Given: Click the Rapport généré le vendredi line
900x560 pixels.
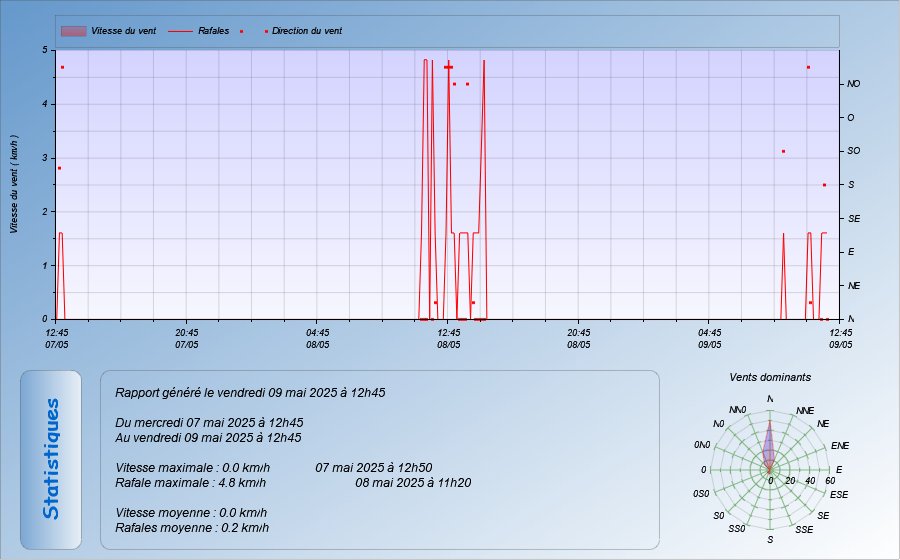Looking at the screenshot, I should pyautogui.click(x=250, y=393).
